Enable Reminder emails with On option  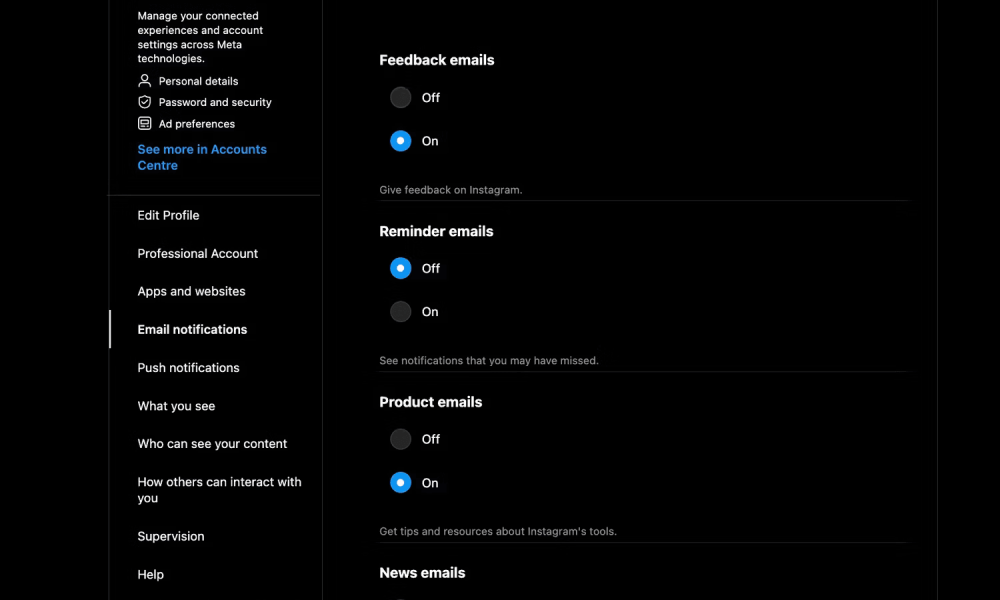[401, 312]
